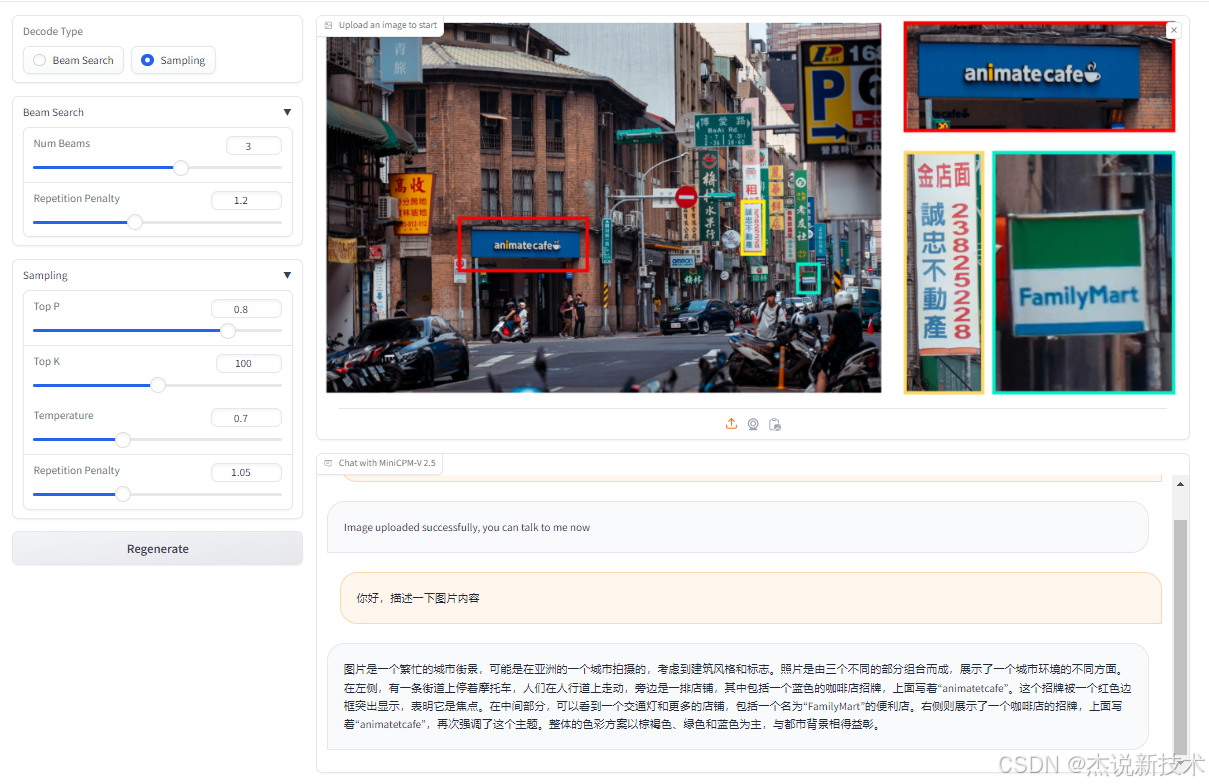The height and width of the screenshot is (784, 1209).
Task: Collapse the Beam Search settings section arrow
Action: tap(287, 113)
